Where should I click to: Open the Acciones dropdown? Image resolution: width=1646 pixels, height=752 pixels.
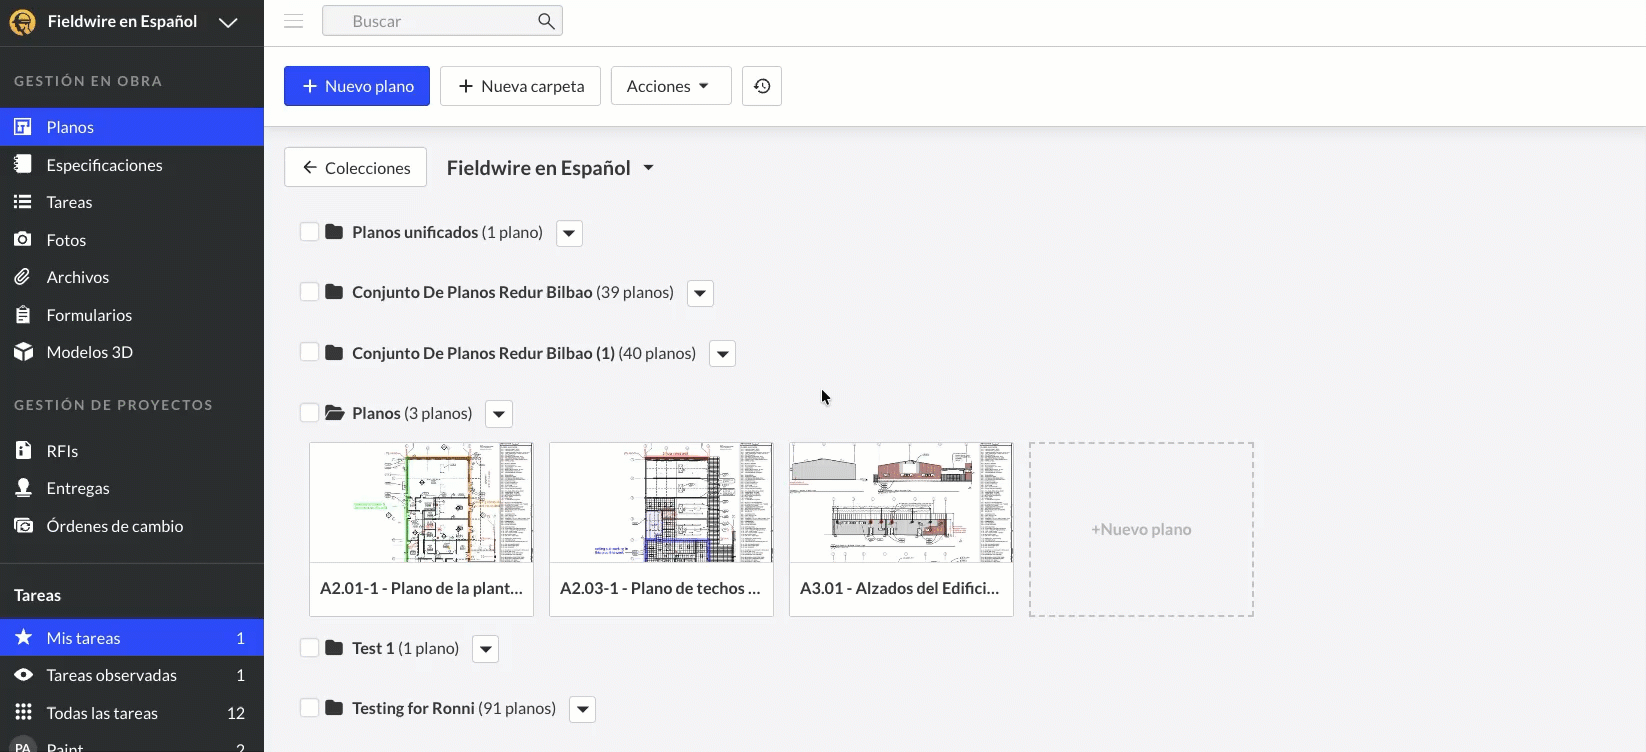click(670, 86)
